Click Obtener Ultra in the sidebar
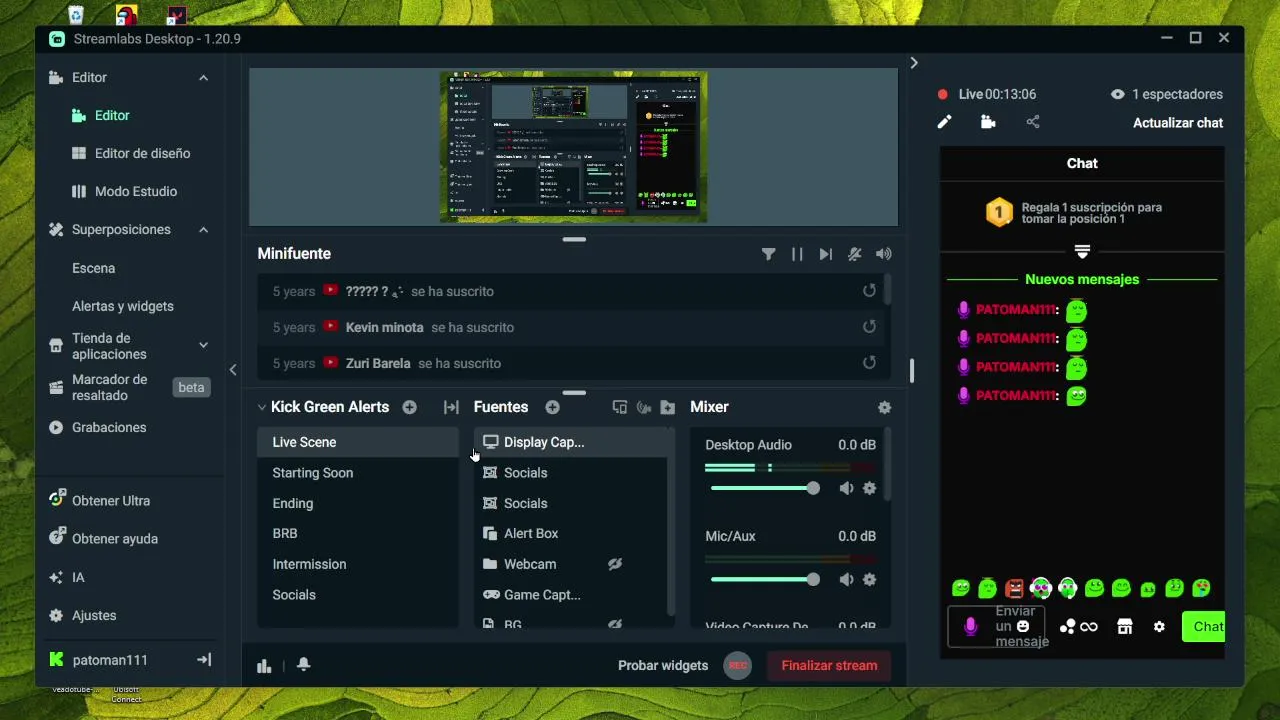 110,501
